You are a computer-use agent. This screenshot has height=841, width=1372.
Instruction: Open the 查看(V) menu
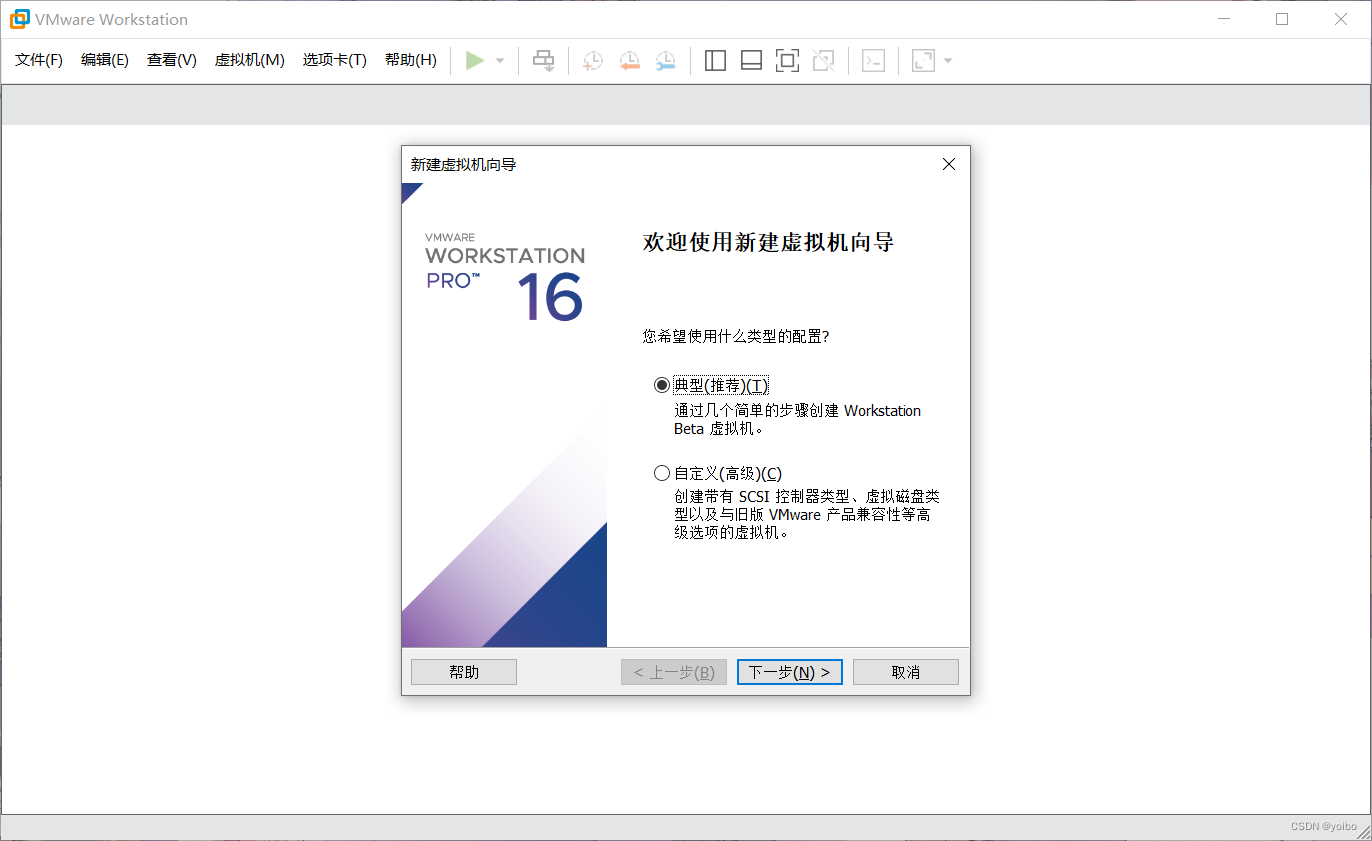172,60
